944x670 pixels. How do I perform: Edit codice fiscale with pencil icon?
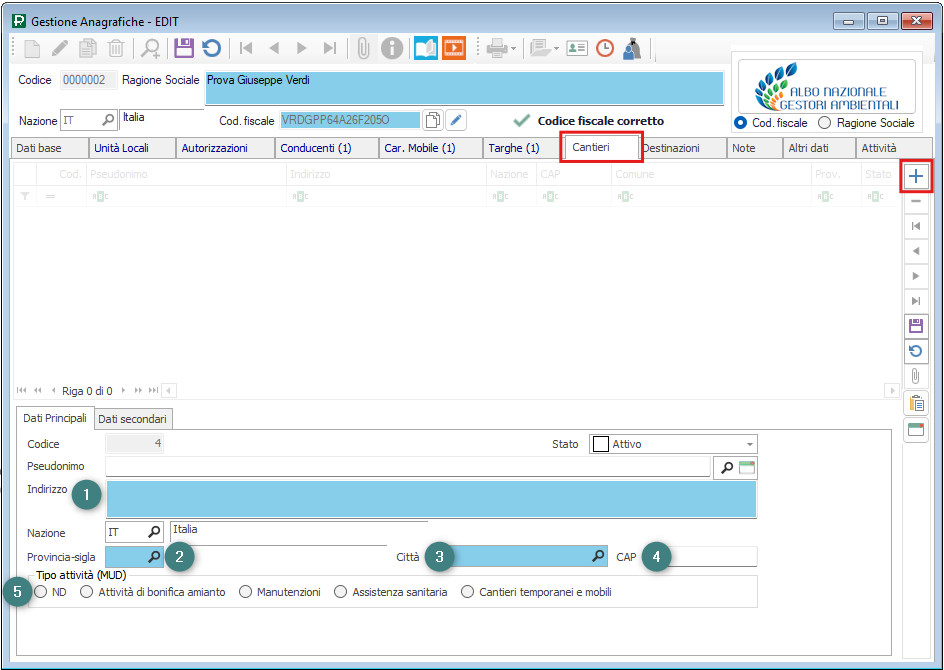(456, 120)
